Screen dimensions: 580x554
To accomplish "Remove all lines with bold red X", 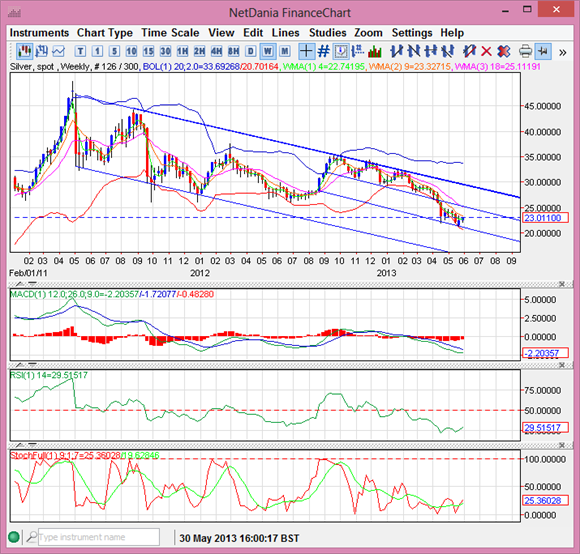I will point(503,51).
